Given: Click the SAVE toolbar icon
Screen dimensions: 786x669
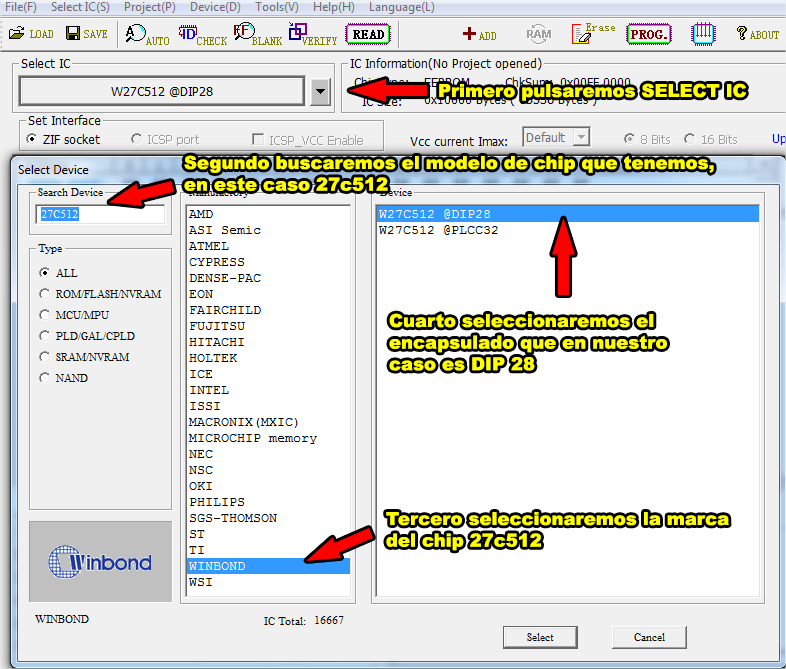Looking at the screenshot, I should coord(86,34).
